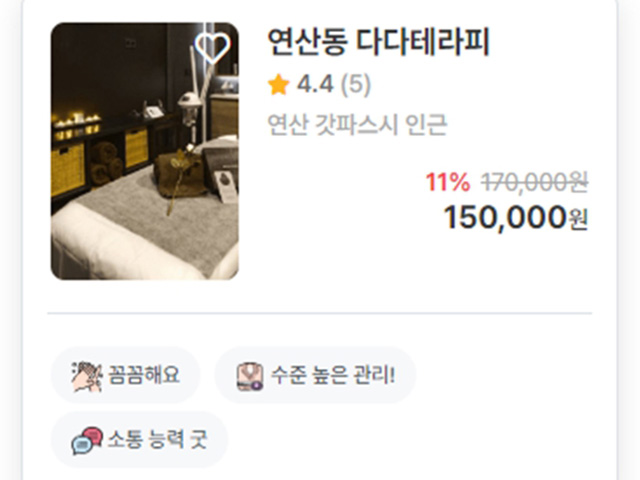Open the massage room thumbnail image

[x=144, y=151]
